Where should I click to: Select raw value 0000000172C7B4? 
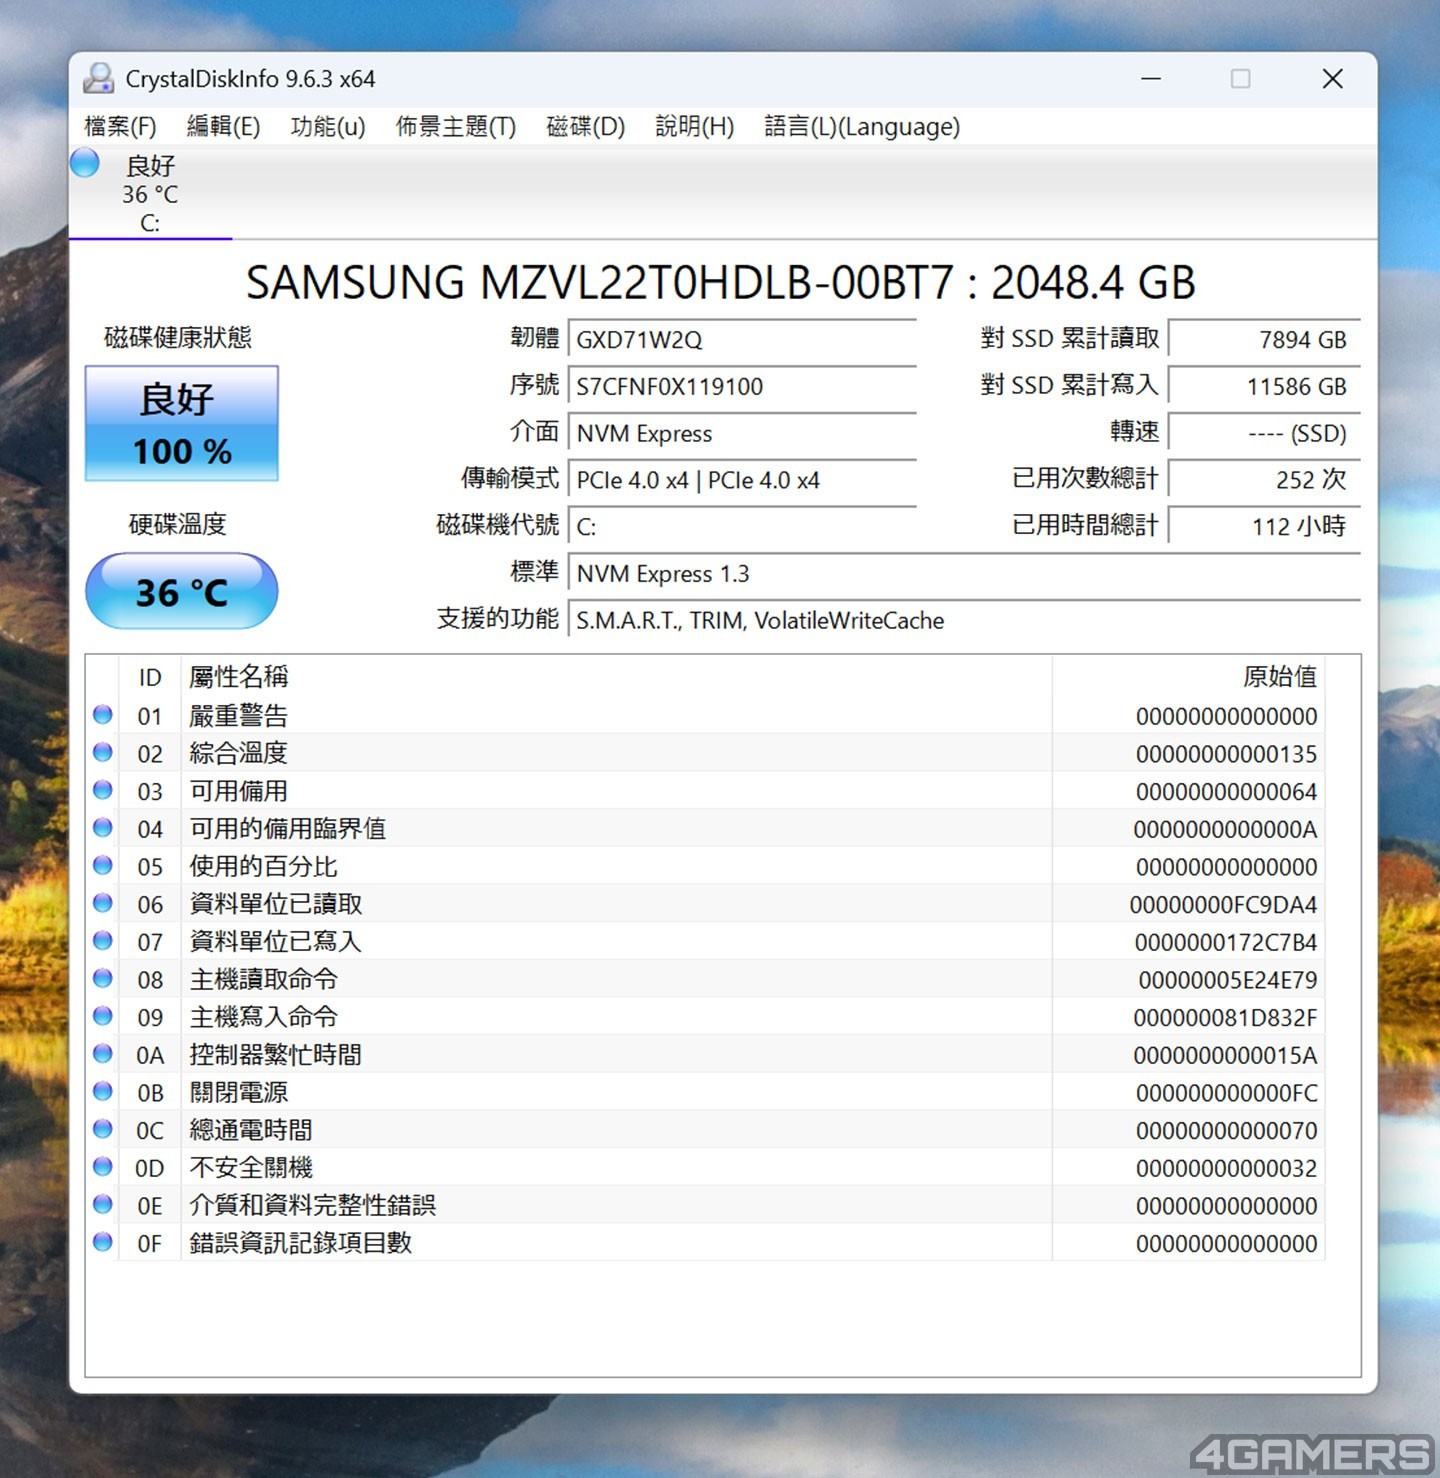[1226, 942]
